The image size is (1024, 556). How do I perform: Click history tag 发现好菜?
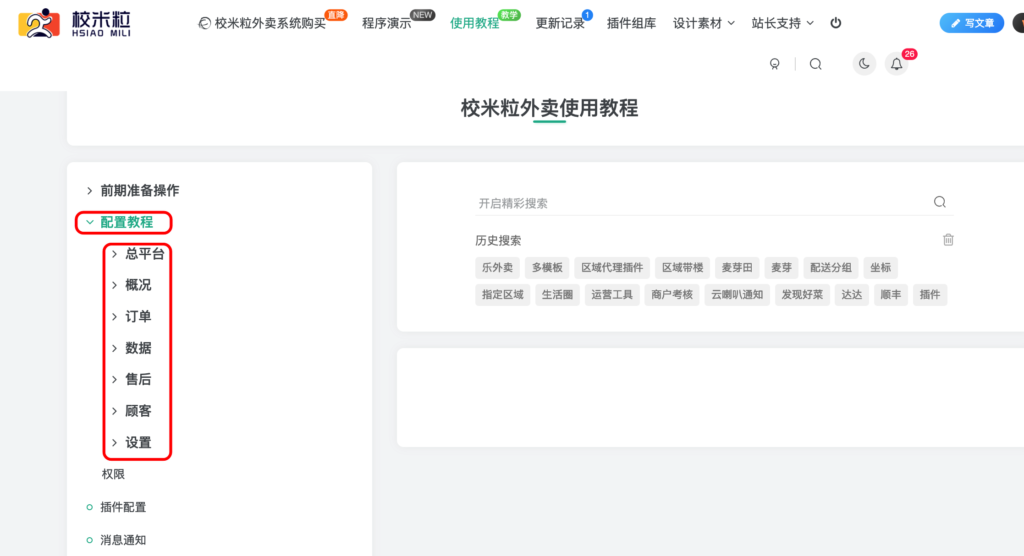802,295
